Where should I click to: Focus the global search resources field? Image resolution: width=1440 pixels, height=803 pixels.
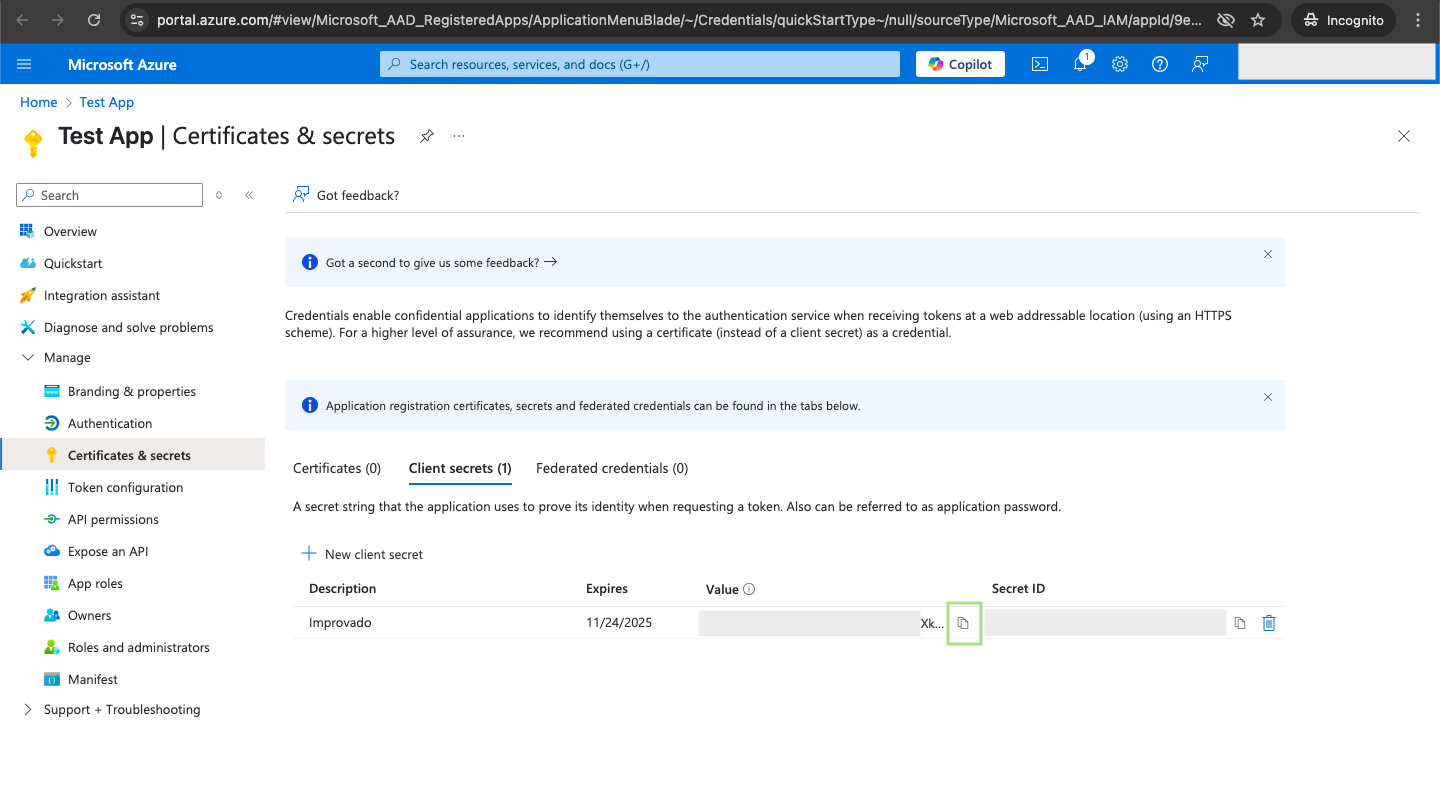[640, 64]
